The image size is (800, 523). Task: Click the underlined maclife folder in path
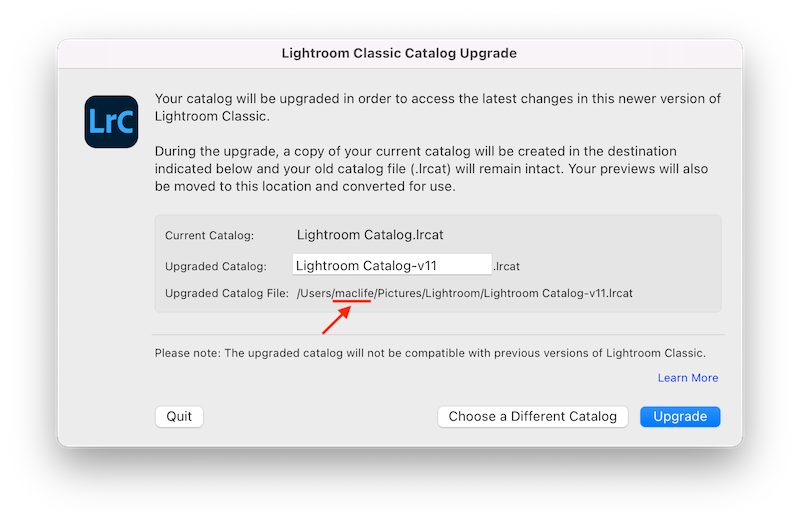pyautogui.click(x=353, y=293)
